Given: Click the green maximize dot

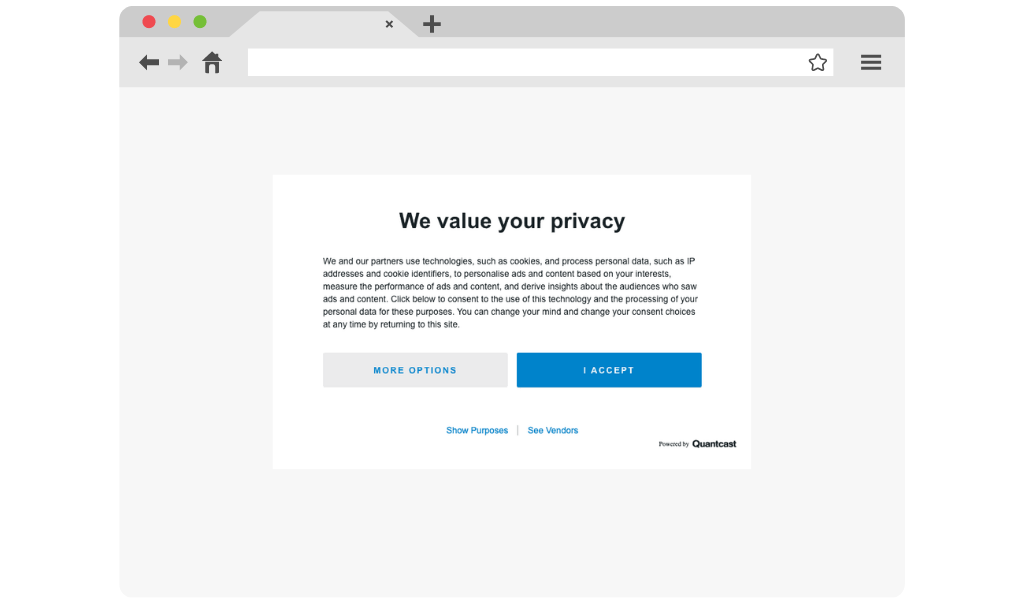Looking at the screenshot, I should [x=200, y=22].
